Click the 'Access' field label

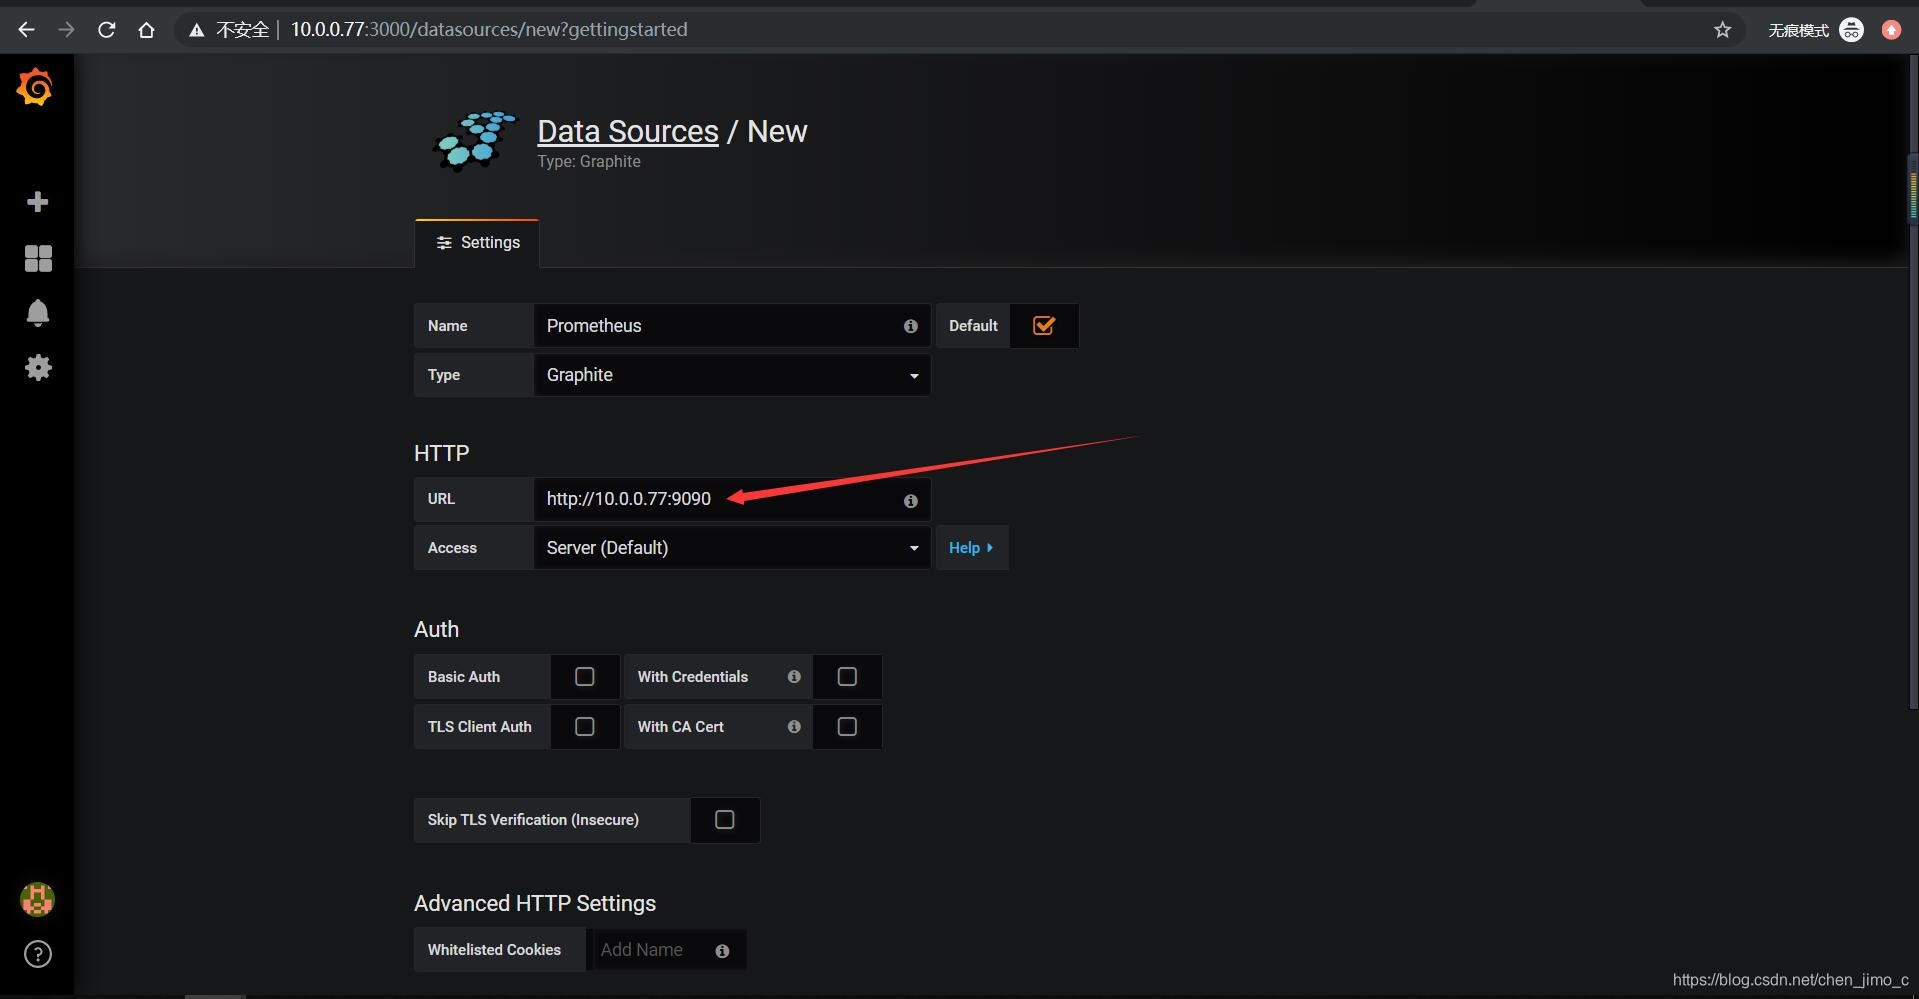pyautogui.click(x=452, y=548)
